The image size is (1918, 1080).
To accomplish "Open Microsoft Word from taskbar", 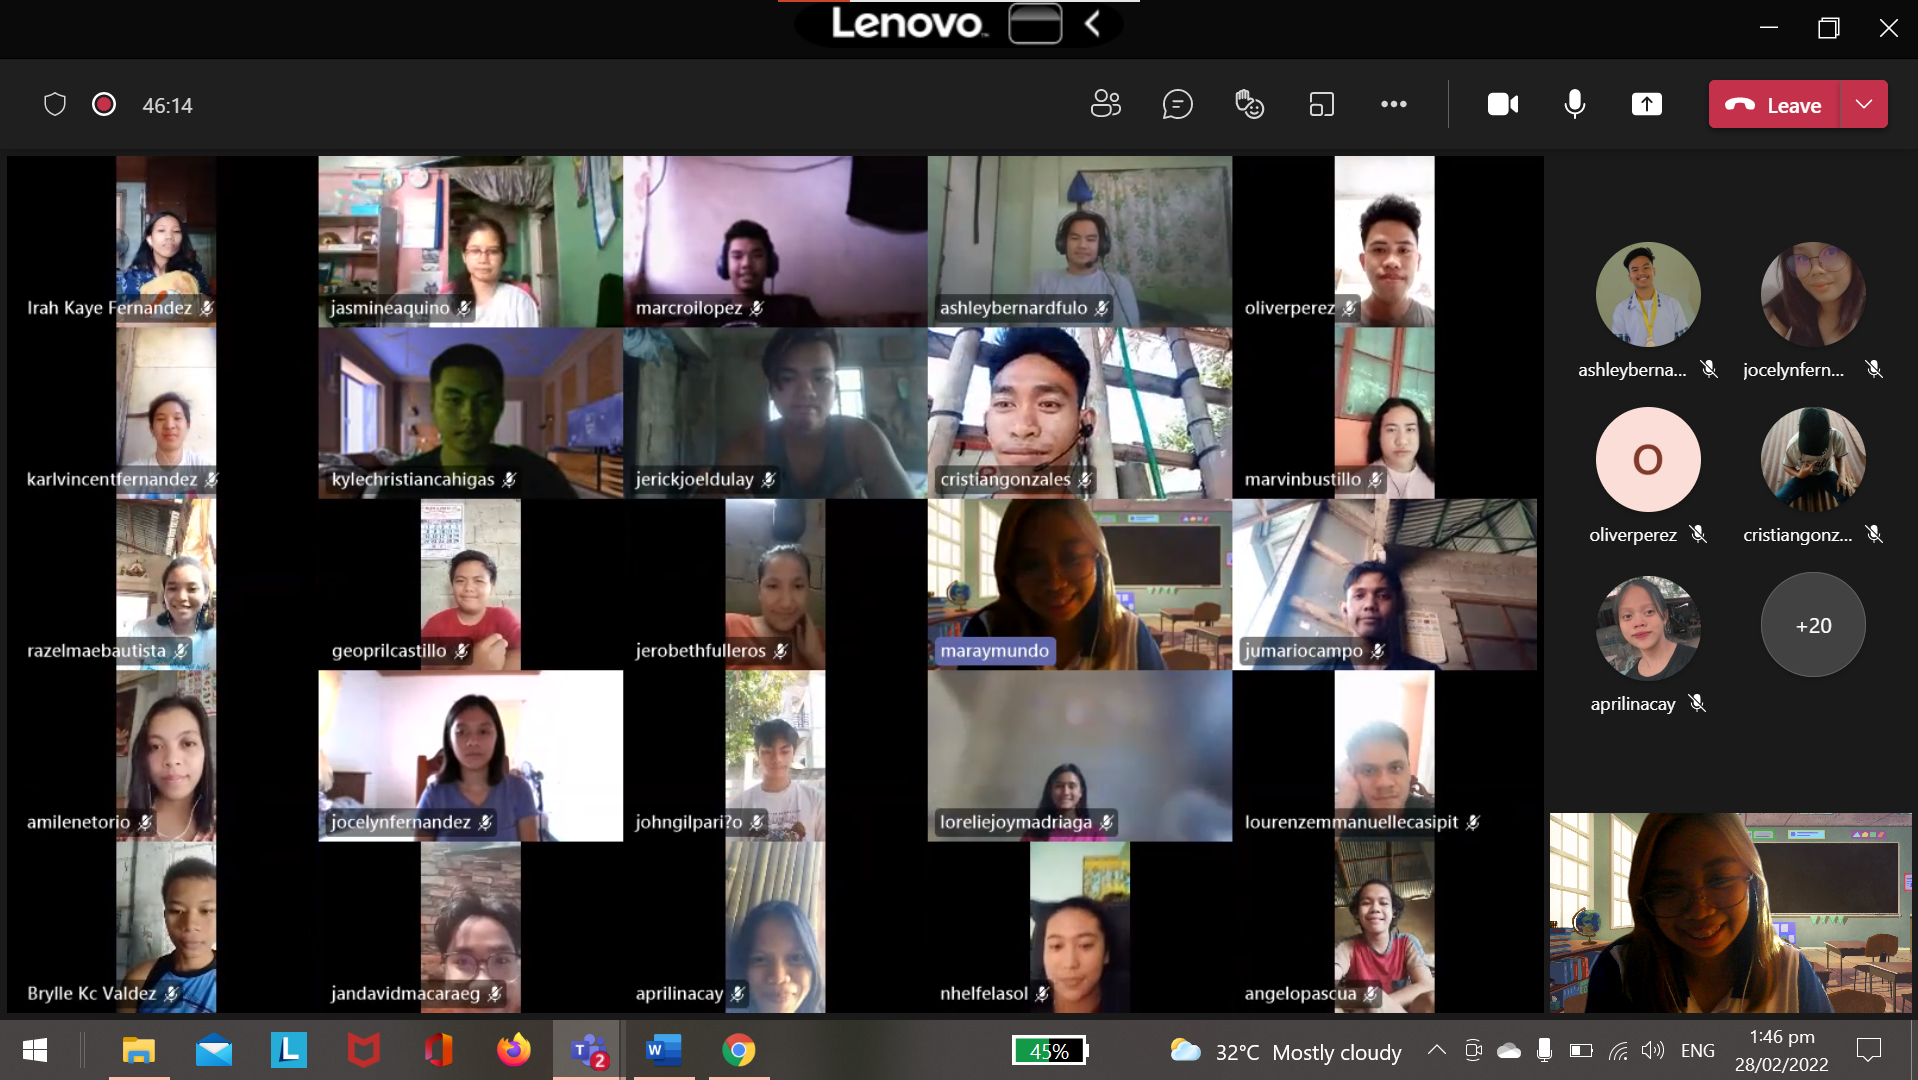I will click(664, 1050).
